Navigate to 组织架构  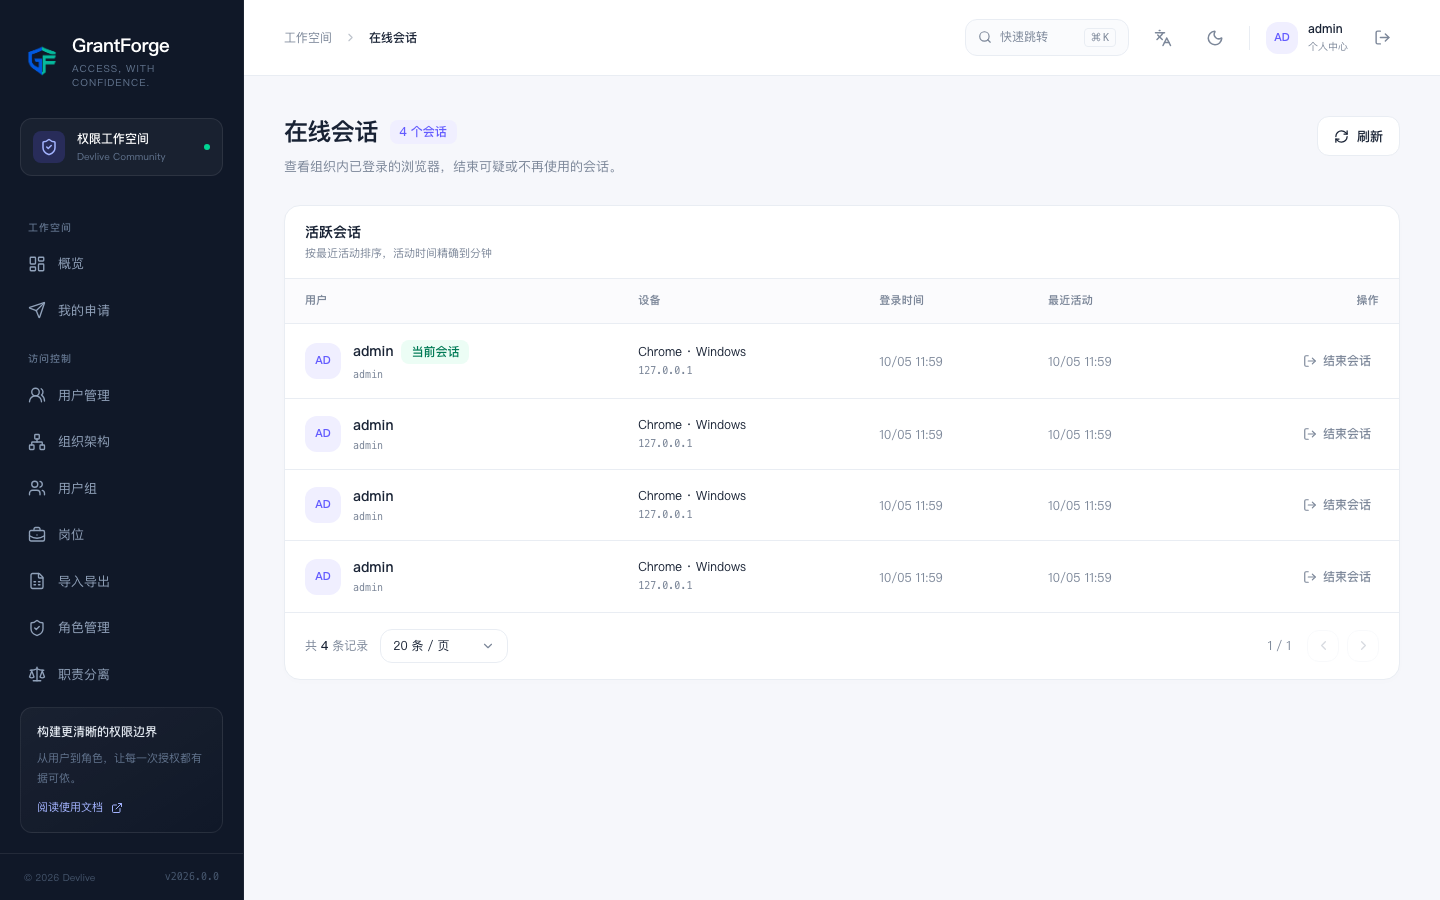121,441
